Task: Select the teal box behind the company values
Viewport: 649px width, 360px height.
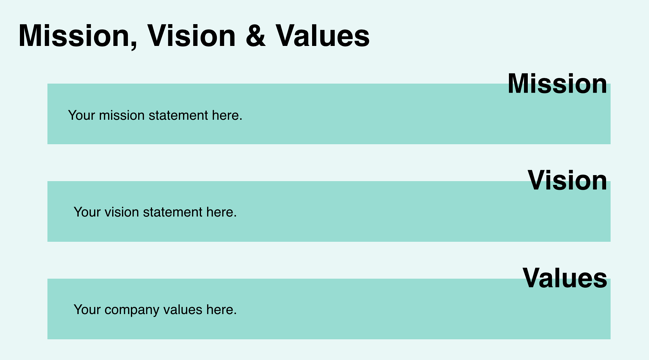Action: pyautogui.click(x=329, y=309)
